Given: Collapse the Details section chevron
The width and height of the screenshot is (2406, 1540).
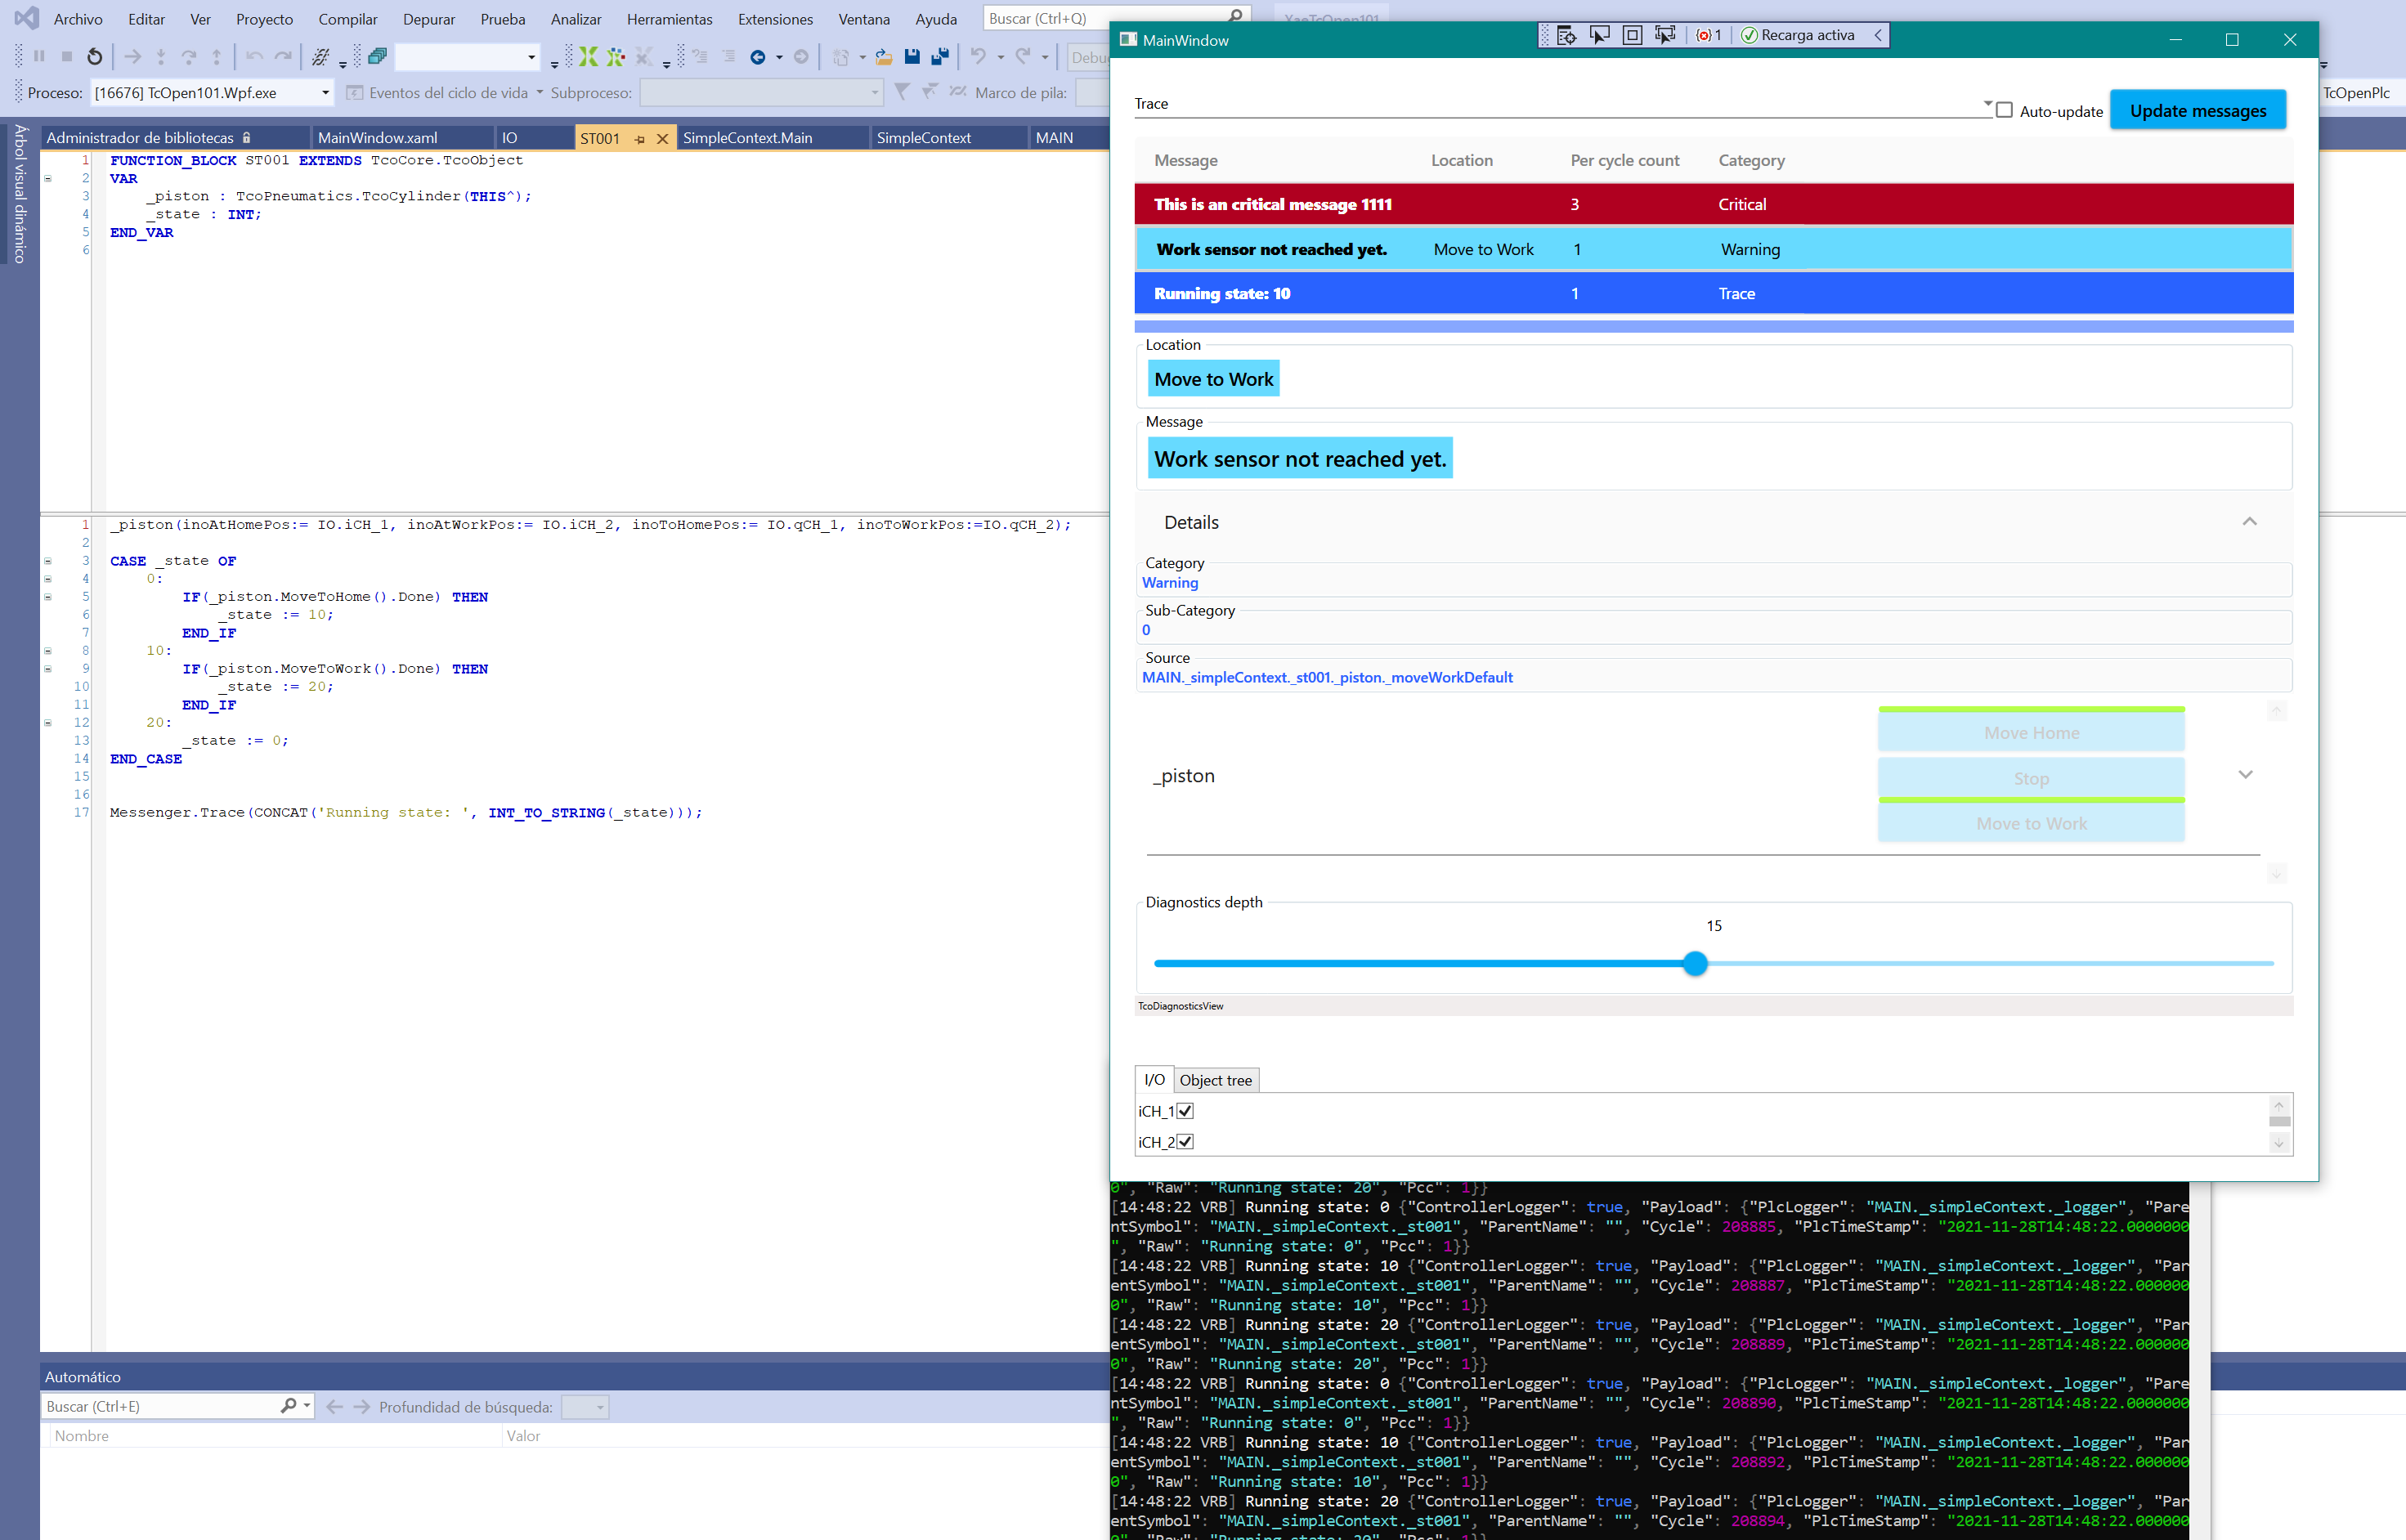Looking at the screenshot, I should [2250, 521].
